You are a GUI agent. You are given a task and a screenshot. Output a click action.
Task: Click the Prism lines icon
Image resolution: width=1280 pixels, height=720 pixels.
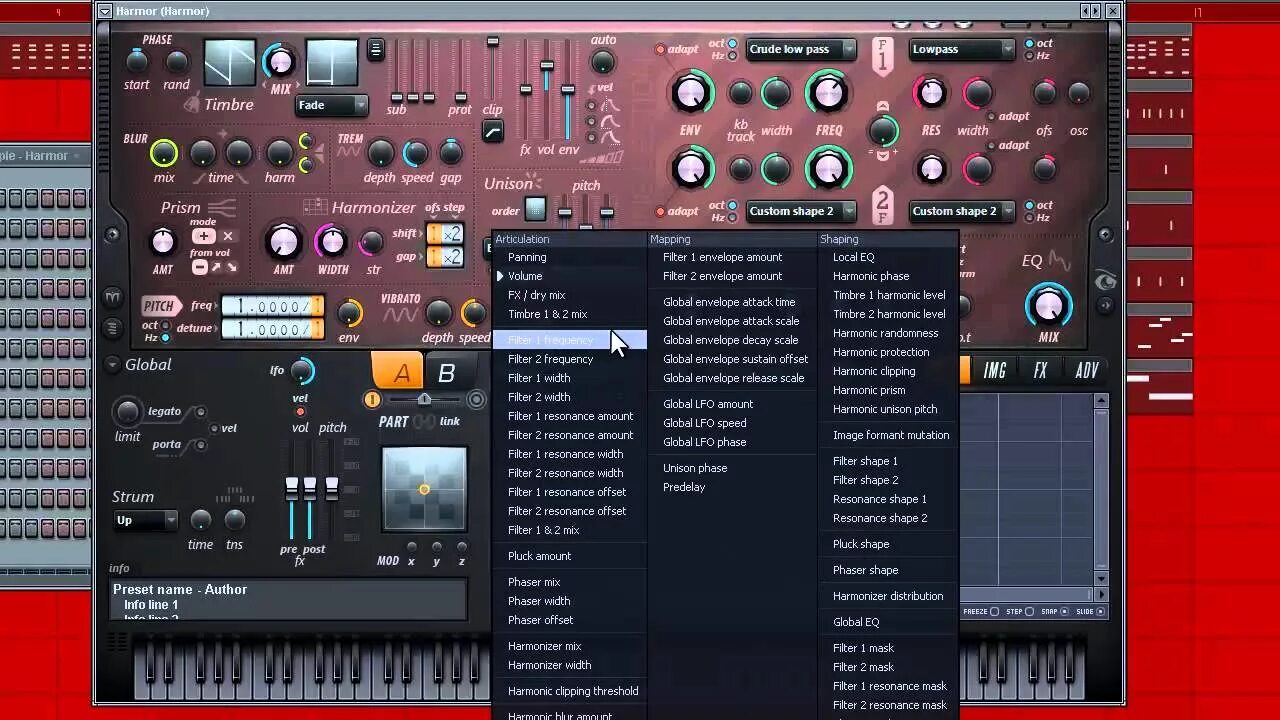222,207
